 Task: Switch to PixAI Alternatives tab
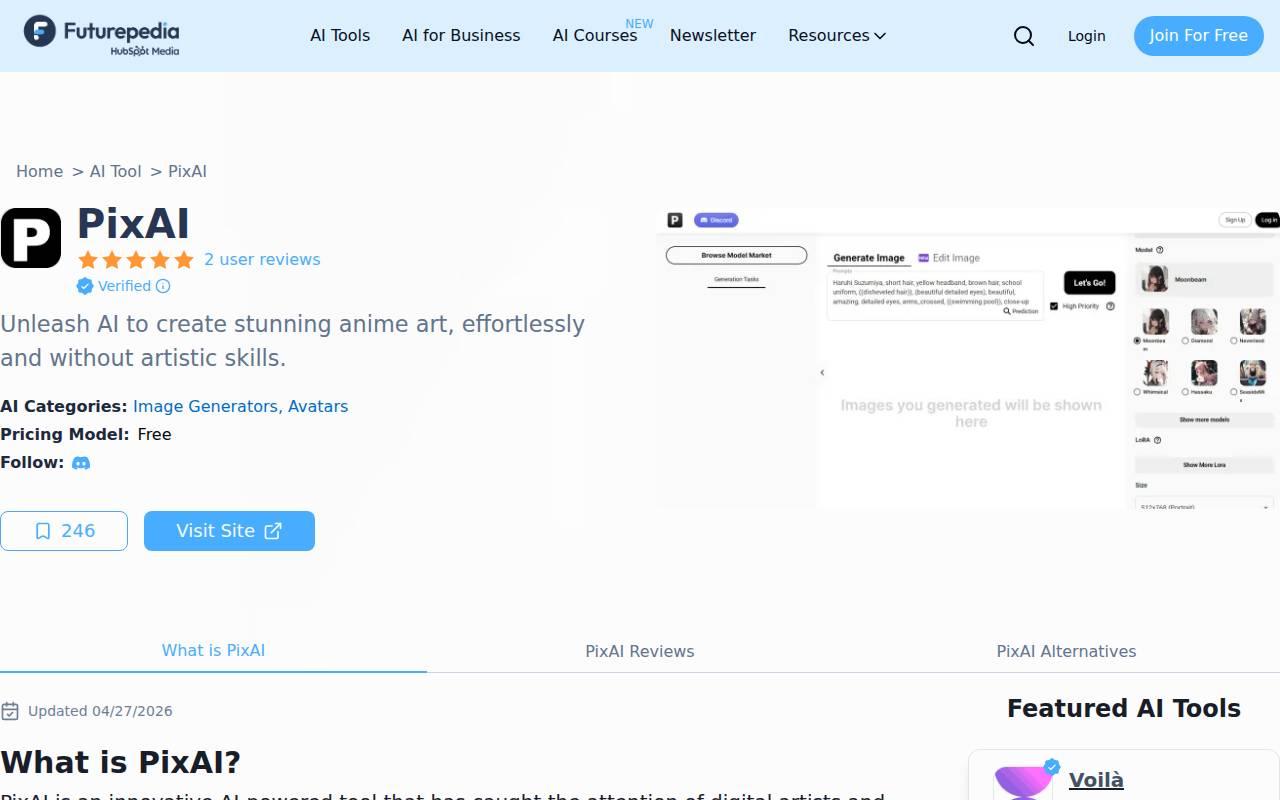(1066, 651)
